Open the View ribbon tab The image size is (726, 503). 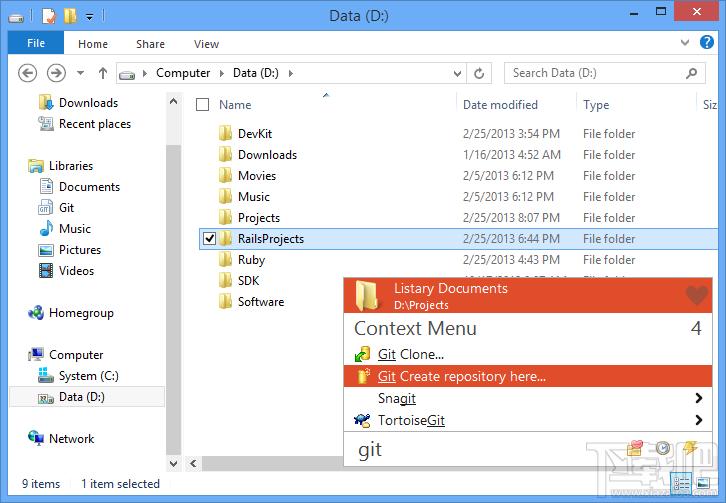[x=206, y=44]
